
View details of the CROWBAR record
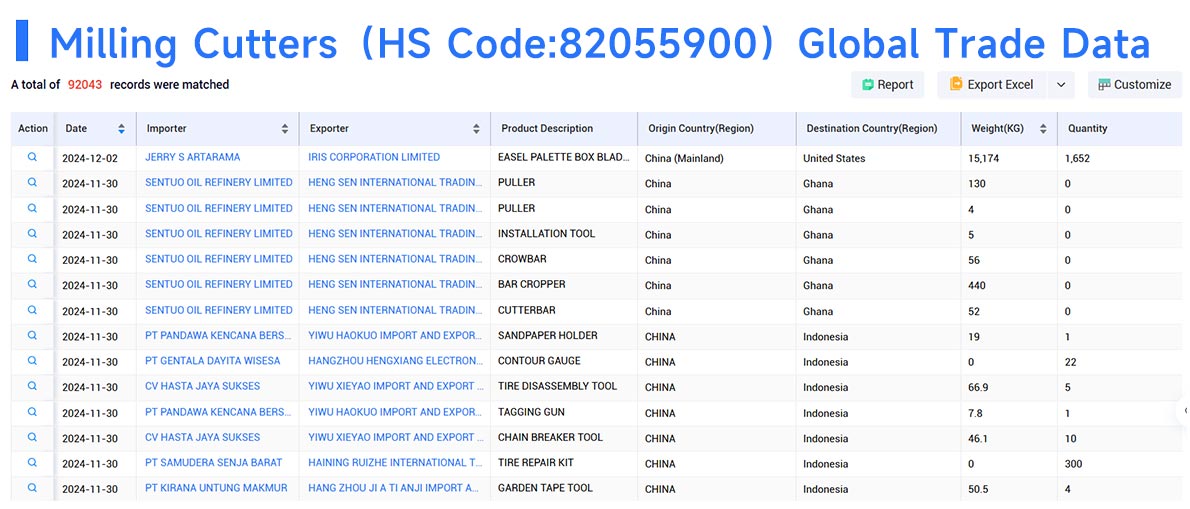pyautogui.click(x=32, y=259)
